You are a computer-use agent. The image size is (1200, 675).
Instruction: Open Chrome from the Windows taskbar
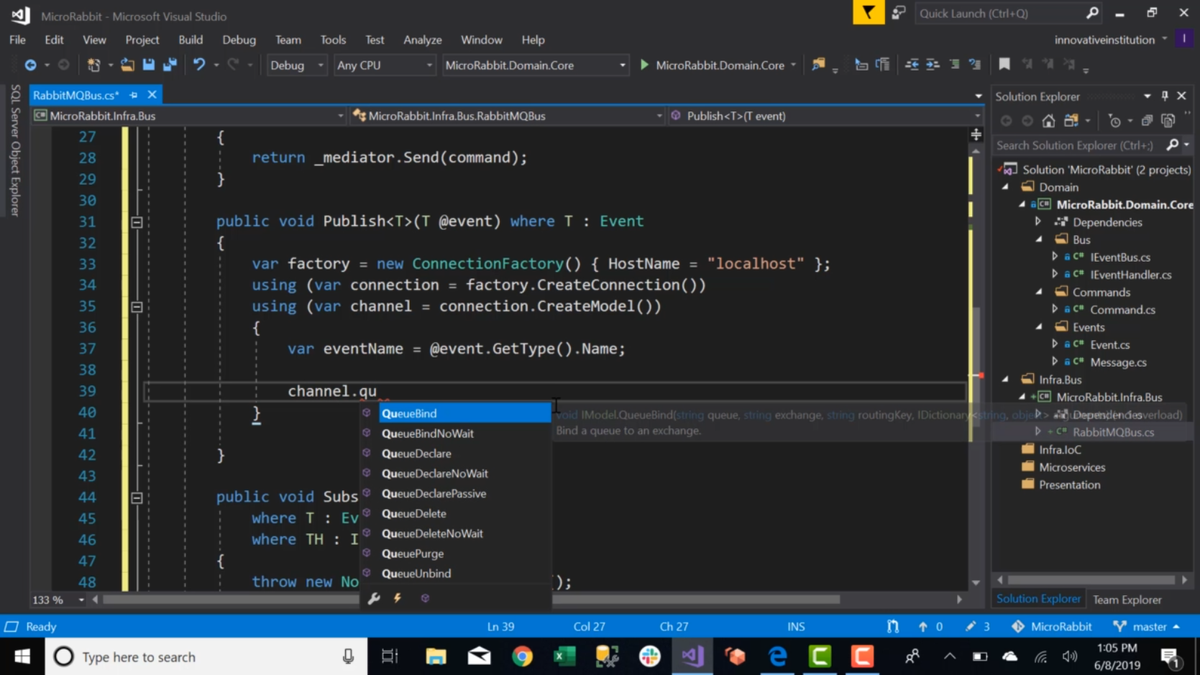[x=522, y=656]
